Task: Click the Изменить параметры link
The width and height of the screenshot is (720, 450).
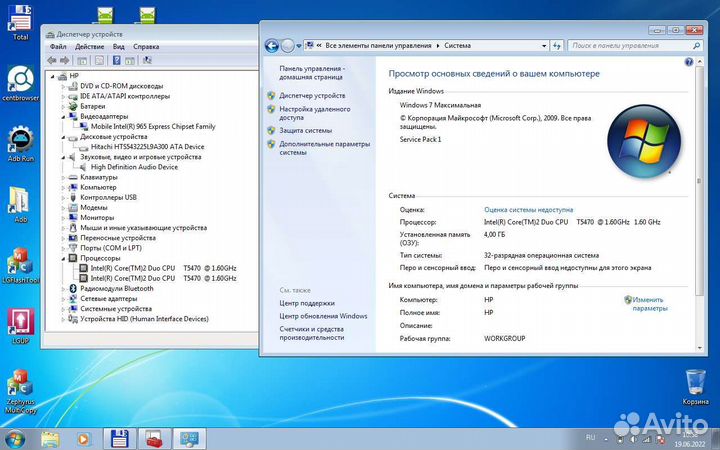Action: [x=649, y=304]
